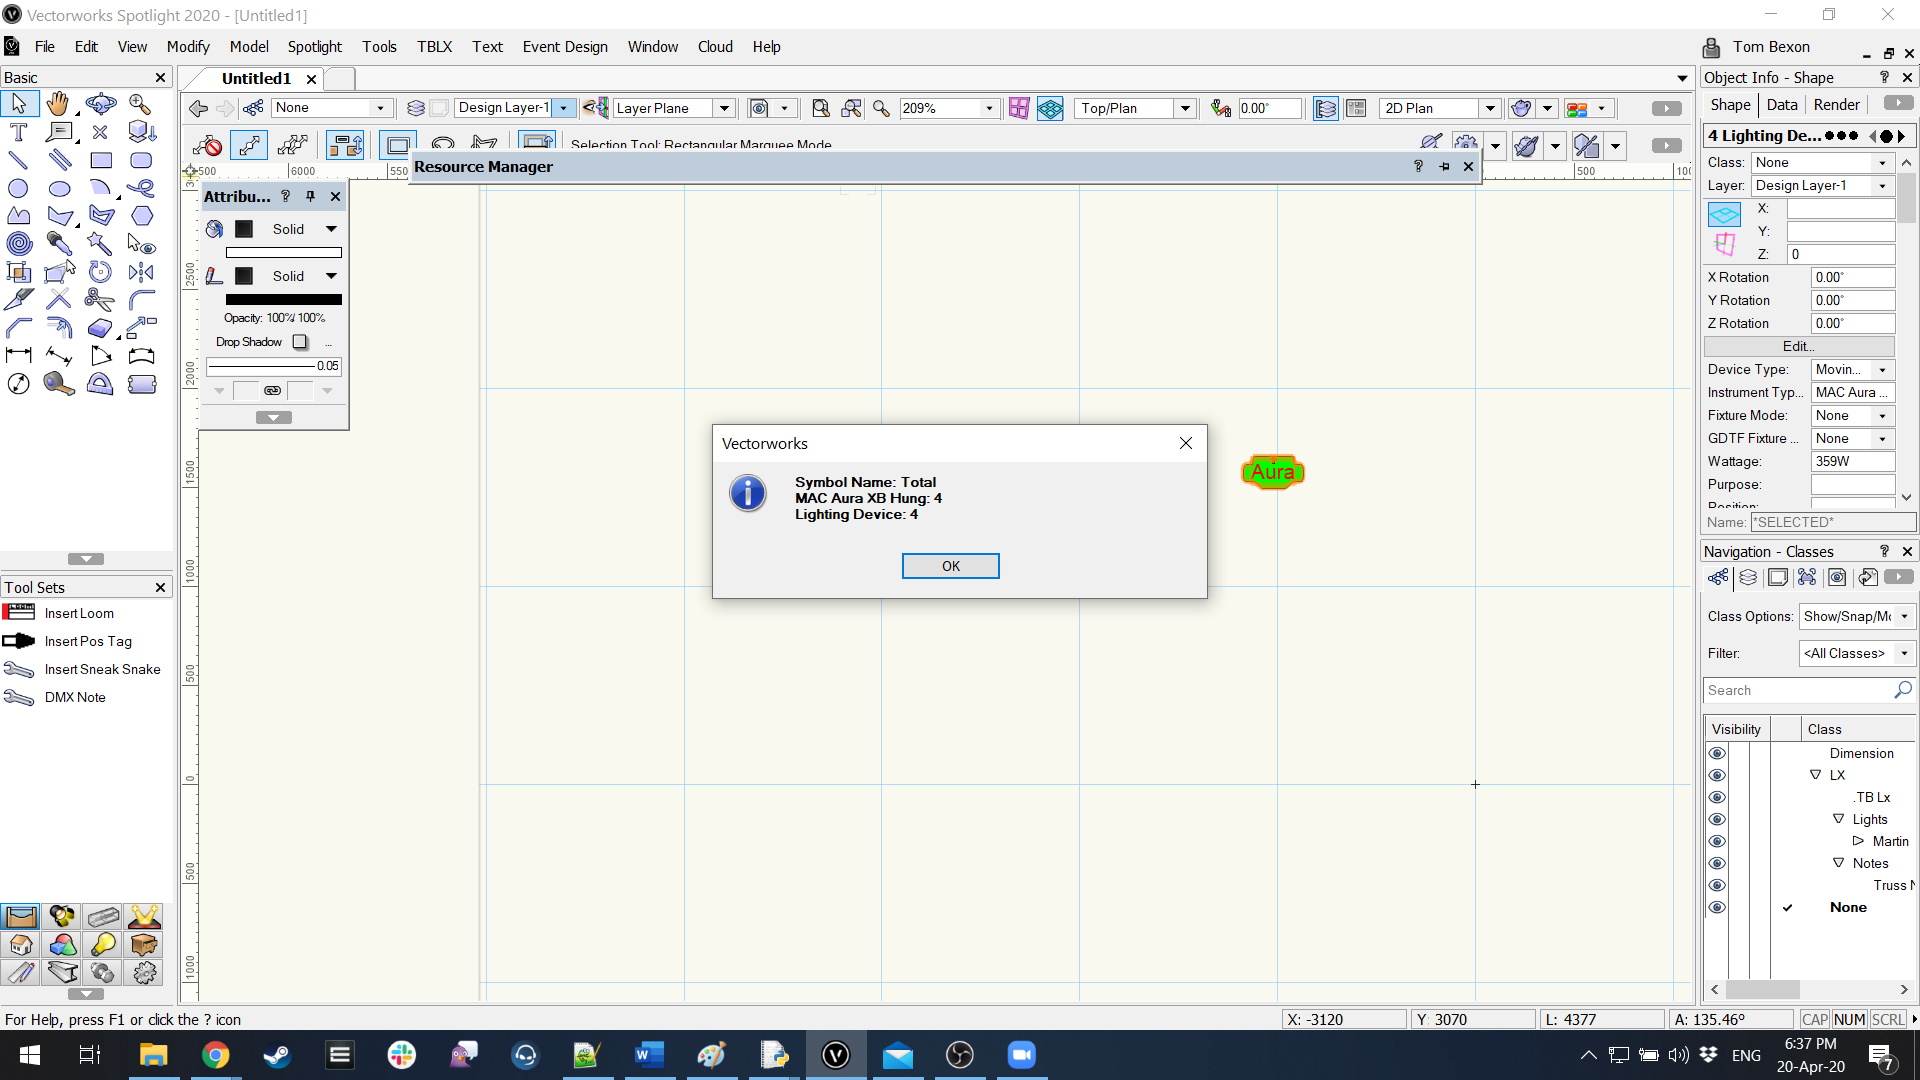Select the Pan (hand) tool
Viewport: 1920px width, 1080px height.
pos(58,104)
